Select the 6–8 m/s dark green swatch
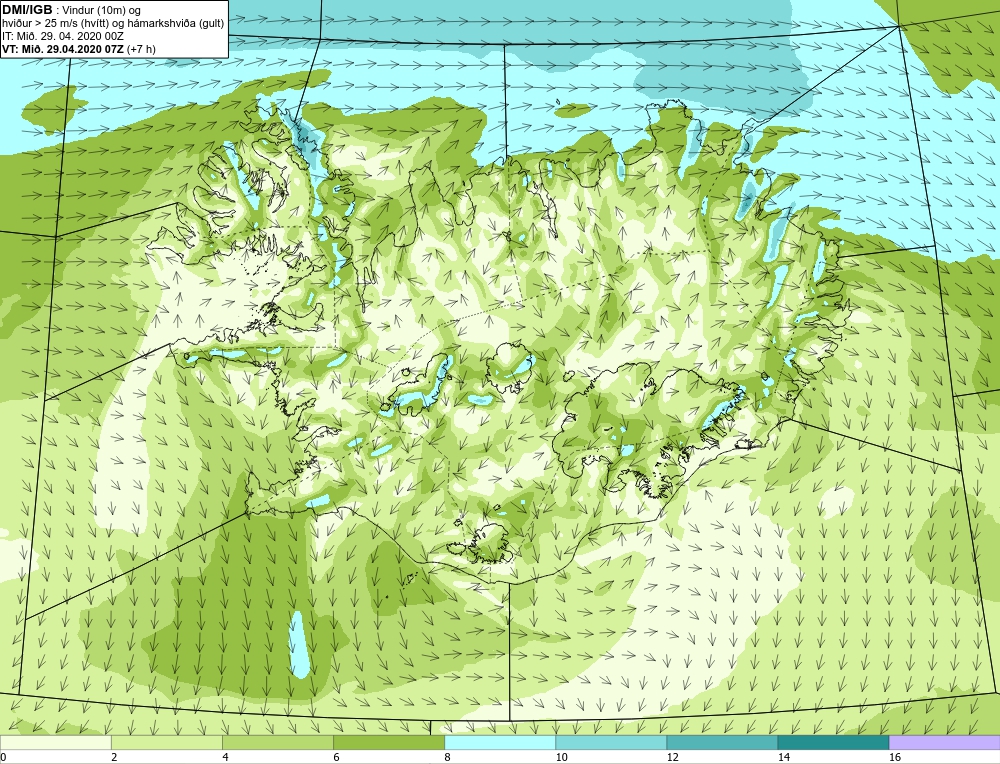This screenshot has height=764, width=1000. tap(389, 742)
